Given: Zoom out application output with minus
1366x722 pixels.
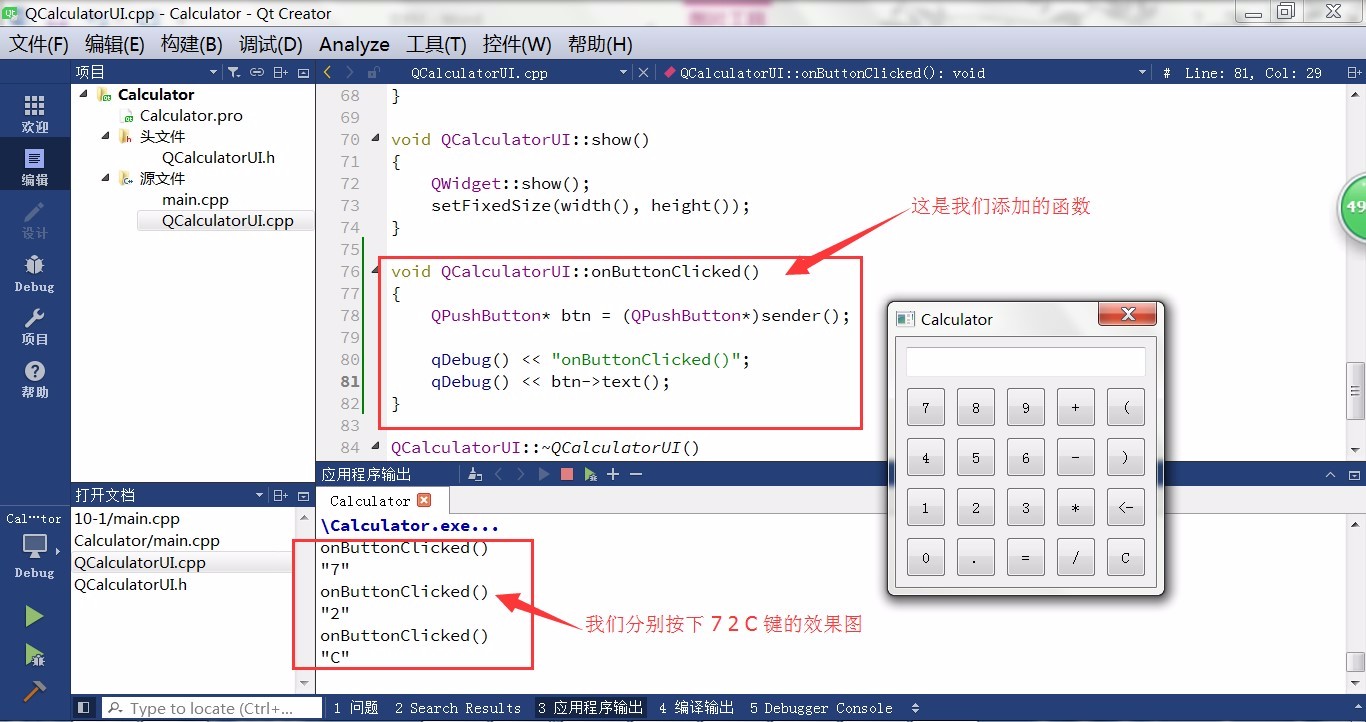Looking at the screenshot, I should 635,474.
